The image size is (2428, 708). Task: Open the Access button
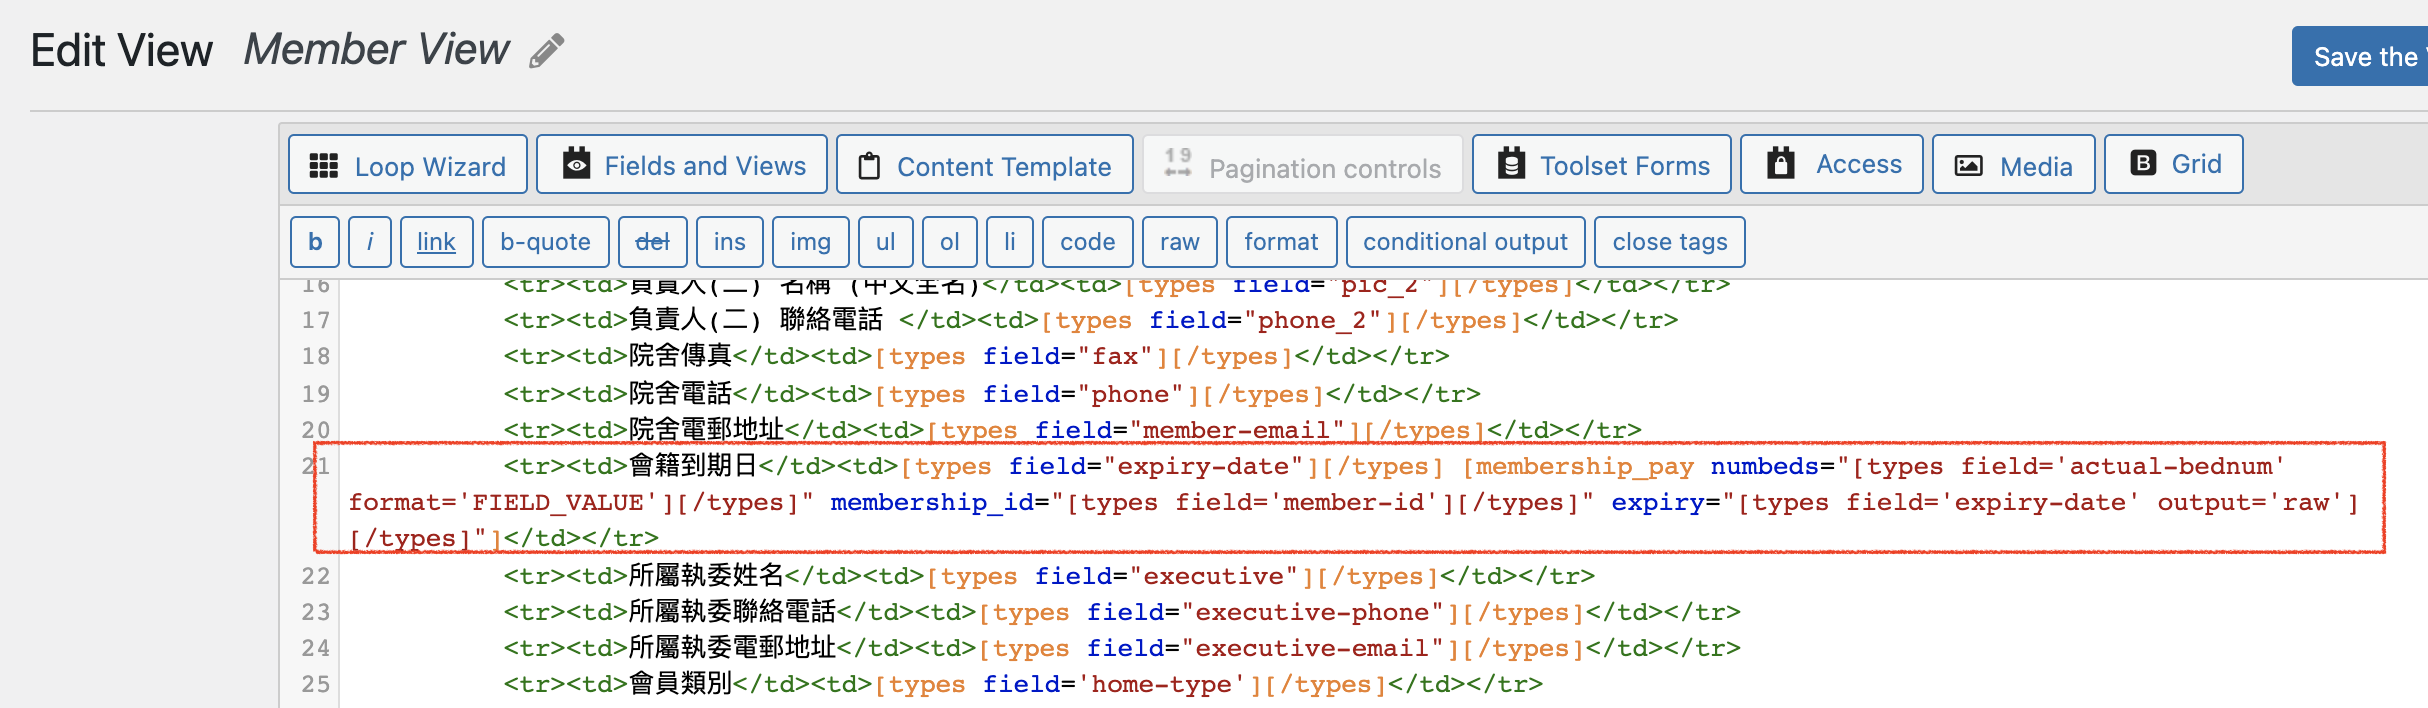coord(1832,165)
